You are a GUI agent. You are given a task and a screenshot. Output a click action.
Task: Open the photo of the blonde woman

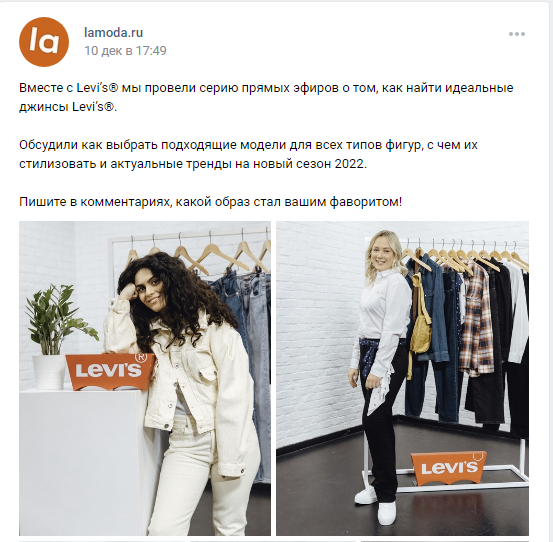[x=402, y=378]
